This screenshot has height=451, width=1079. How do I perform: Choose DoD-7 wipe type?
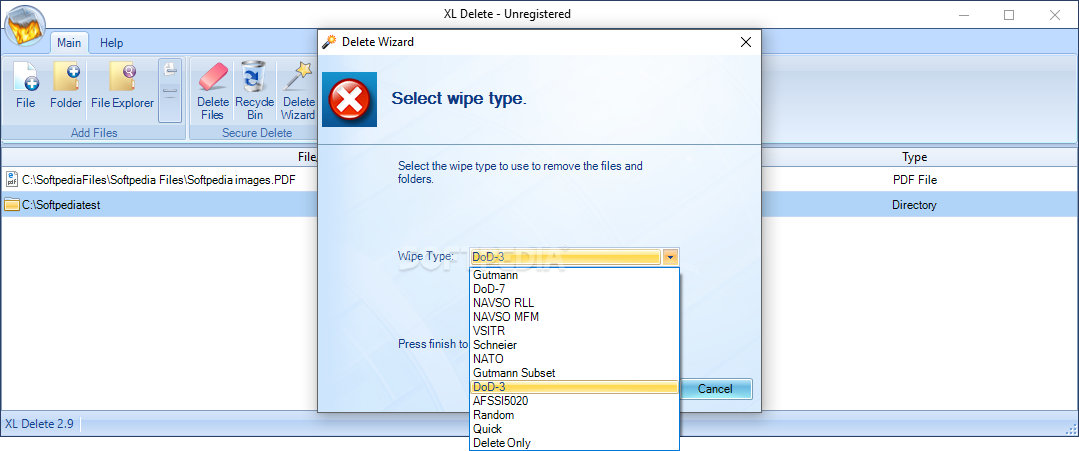click(575, 289)
